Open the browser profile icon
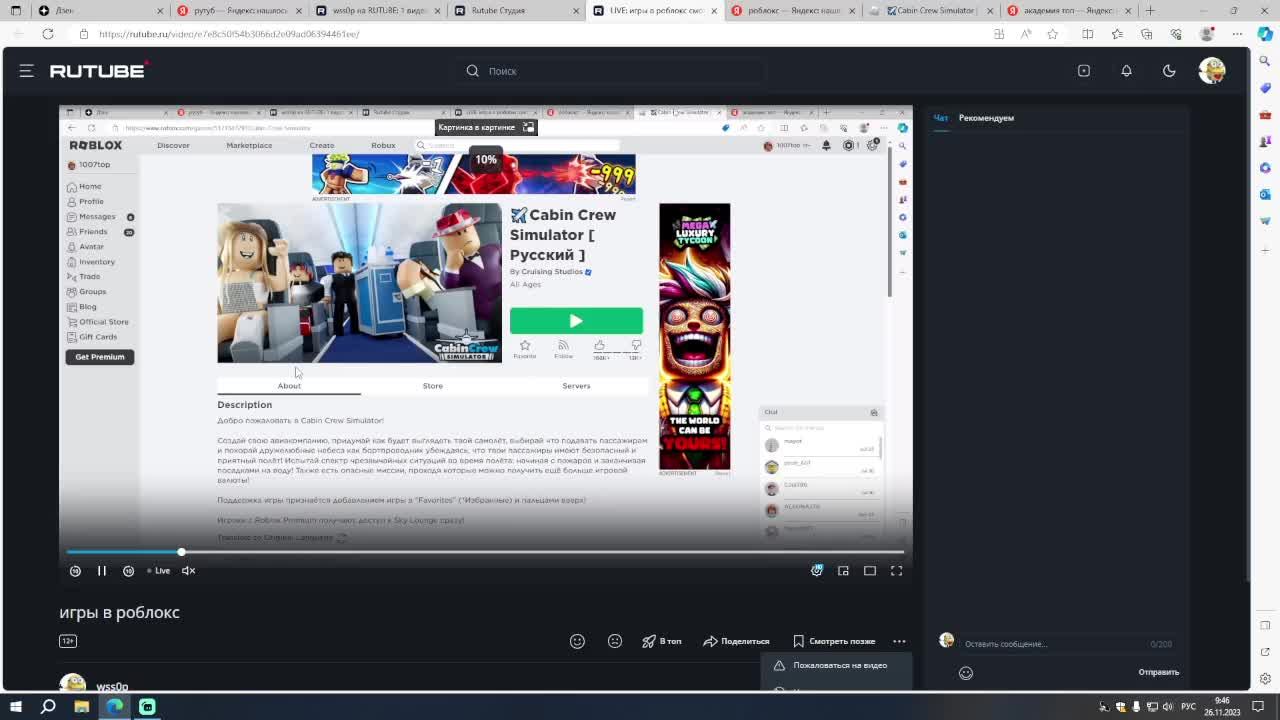This screenshot has height=720, width=1280. (x=1207, y=34)
